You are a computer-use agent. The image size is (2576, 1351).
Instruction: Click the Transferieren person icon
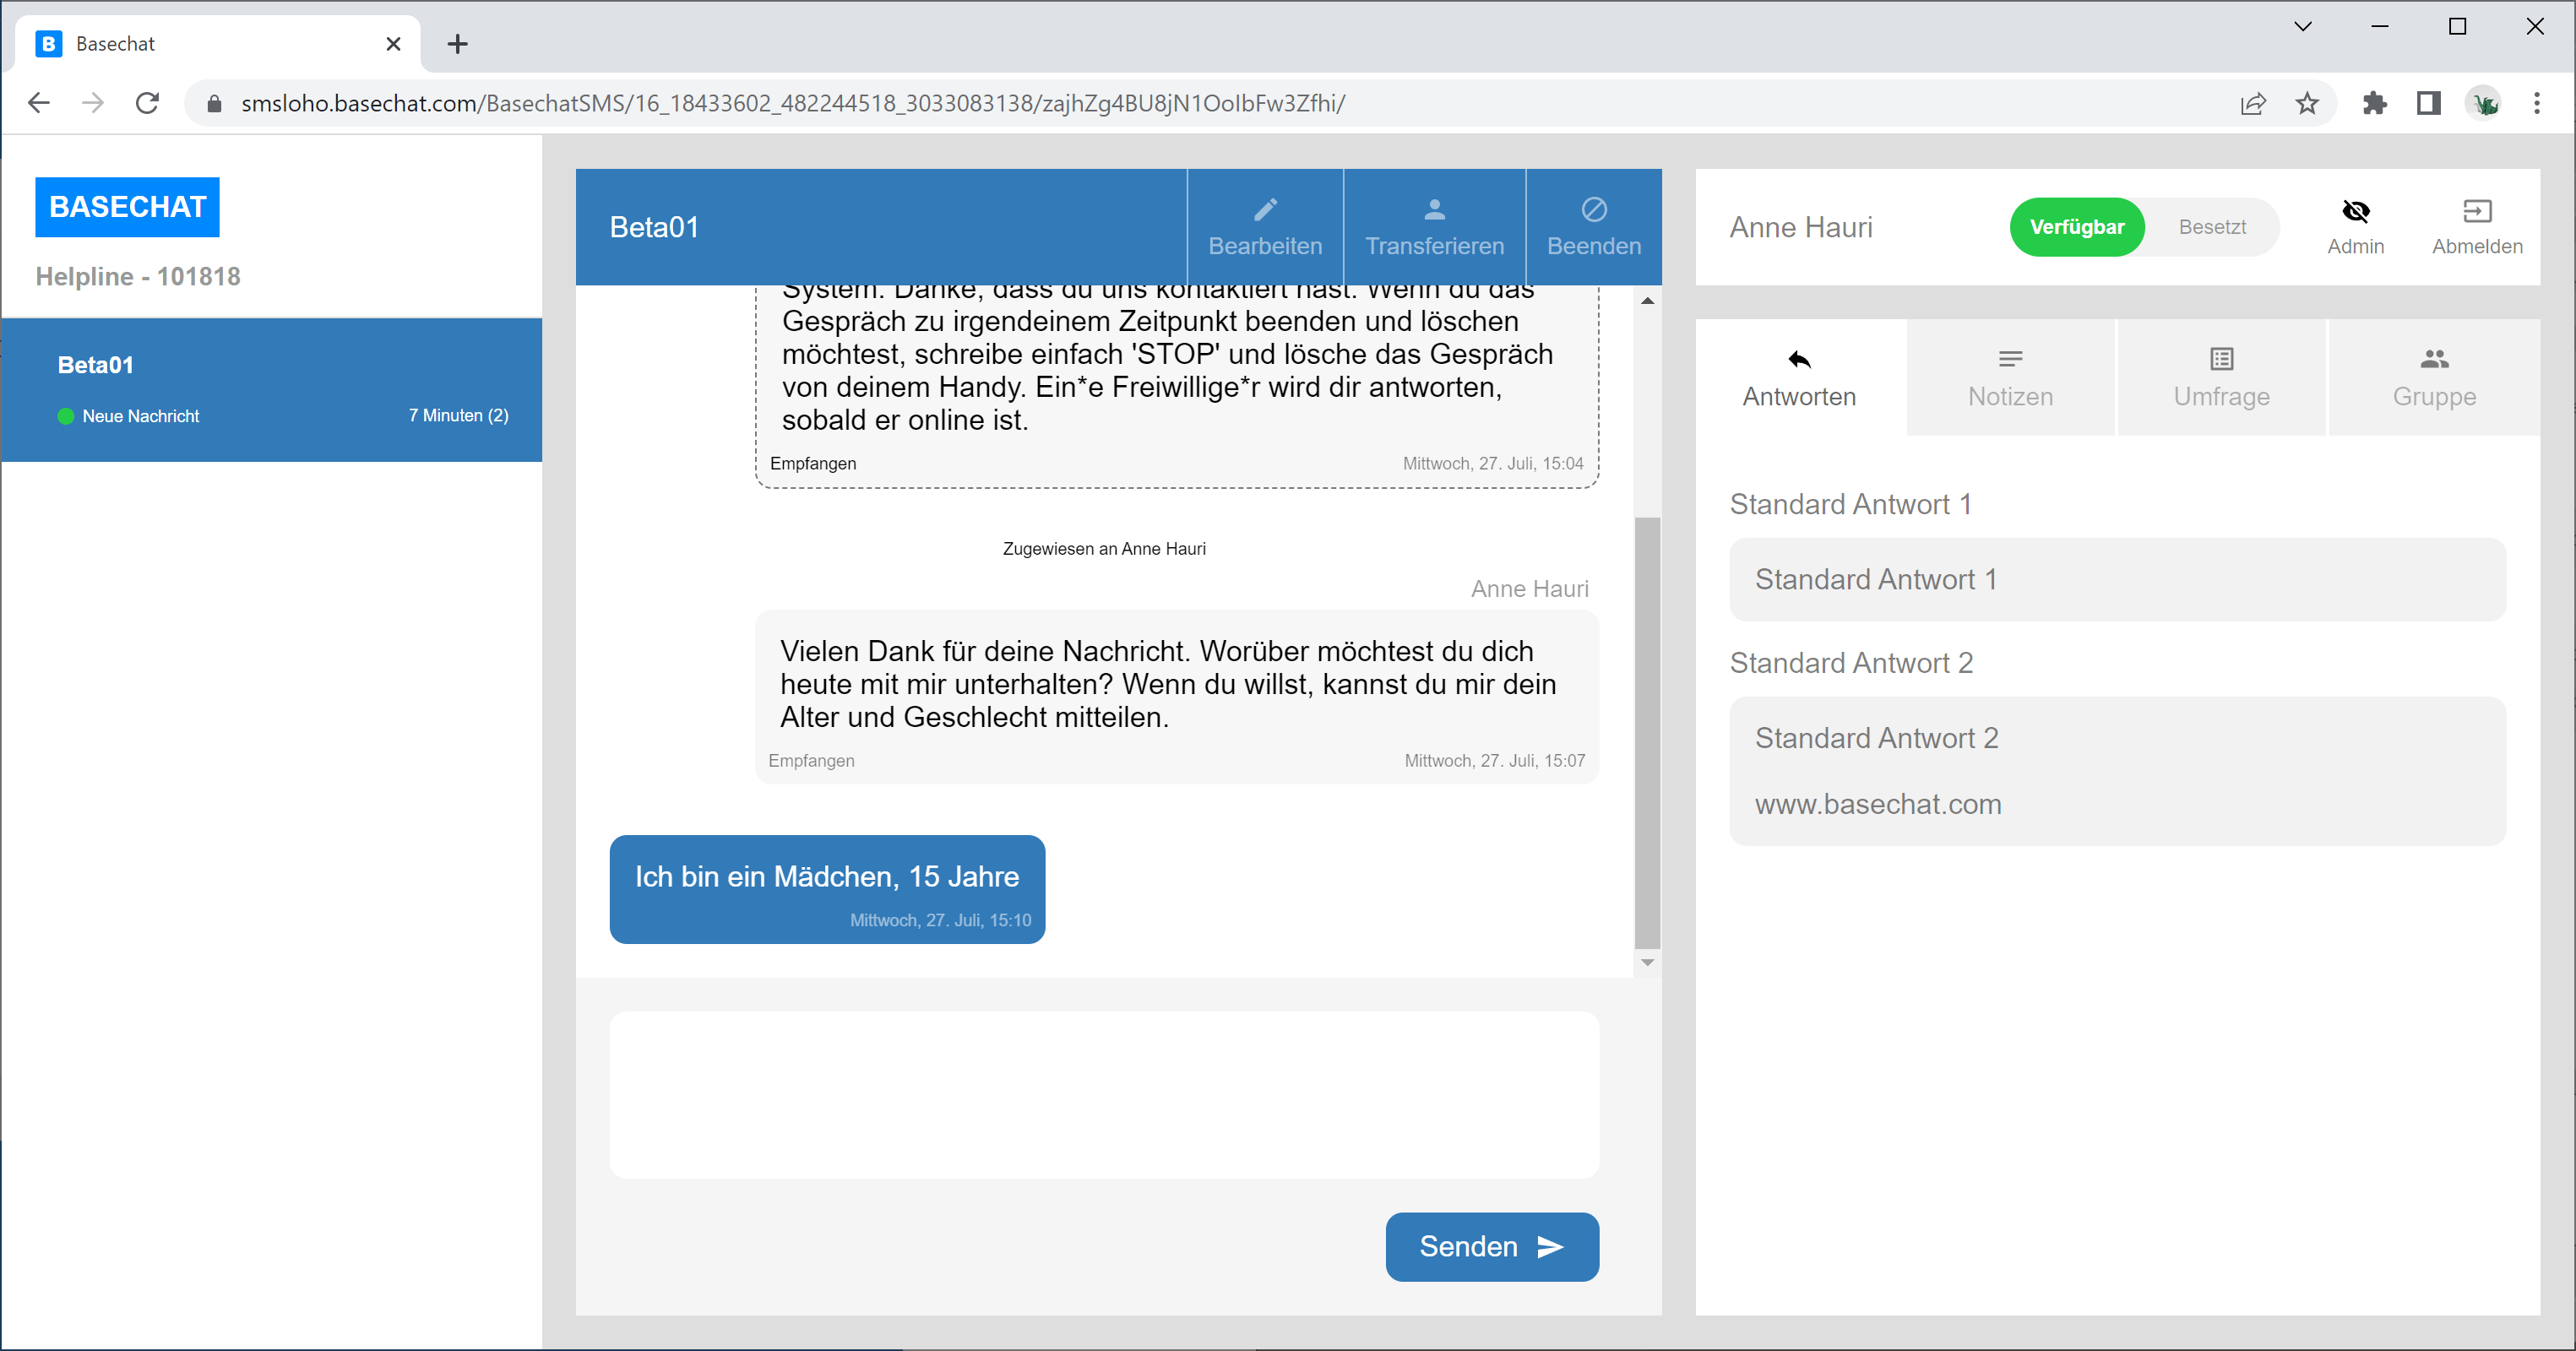(1434, 209)
